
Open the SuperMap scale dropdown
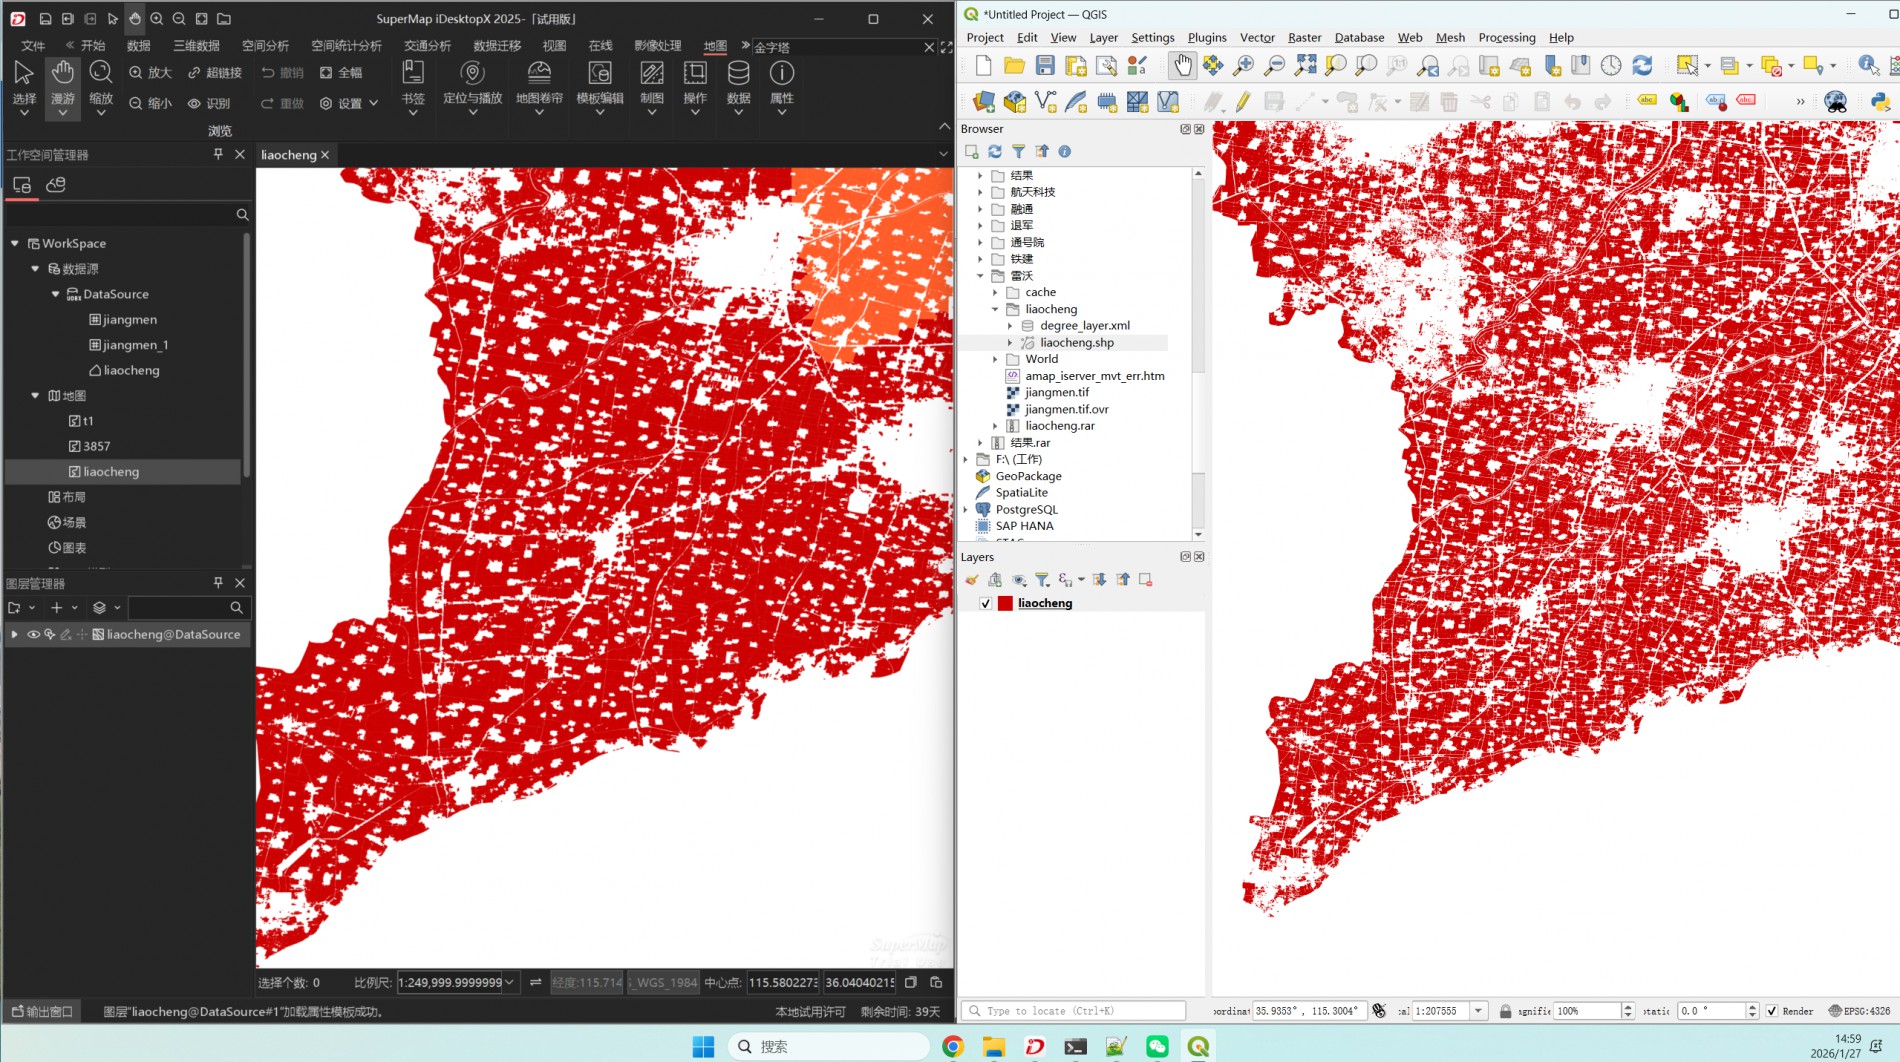click(509, 983)
